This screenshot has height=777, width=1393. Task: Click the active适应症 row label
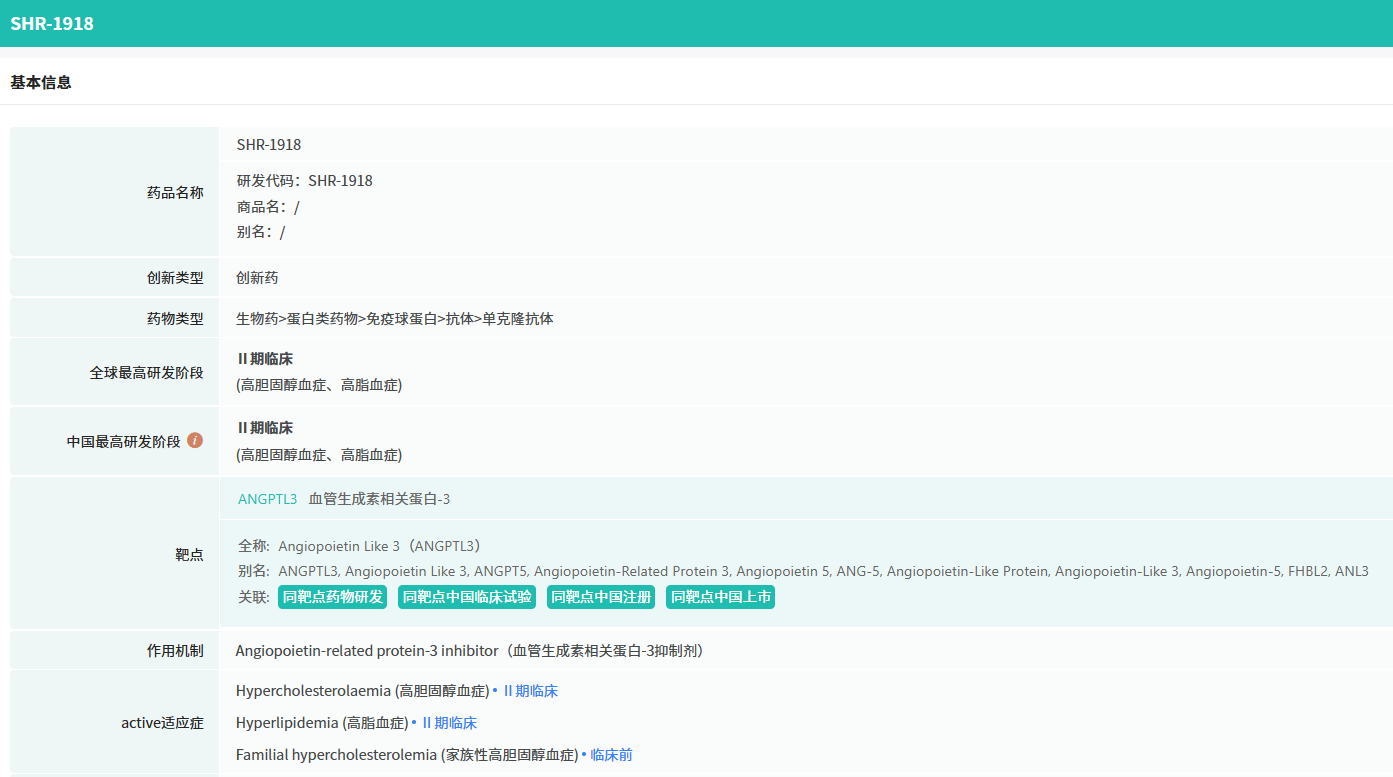tap(162, 723)
